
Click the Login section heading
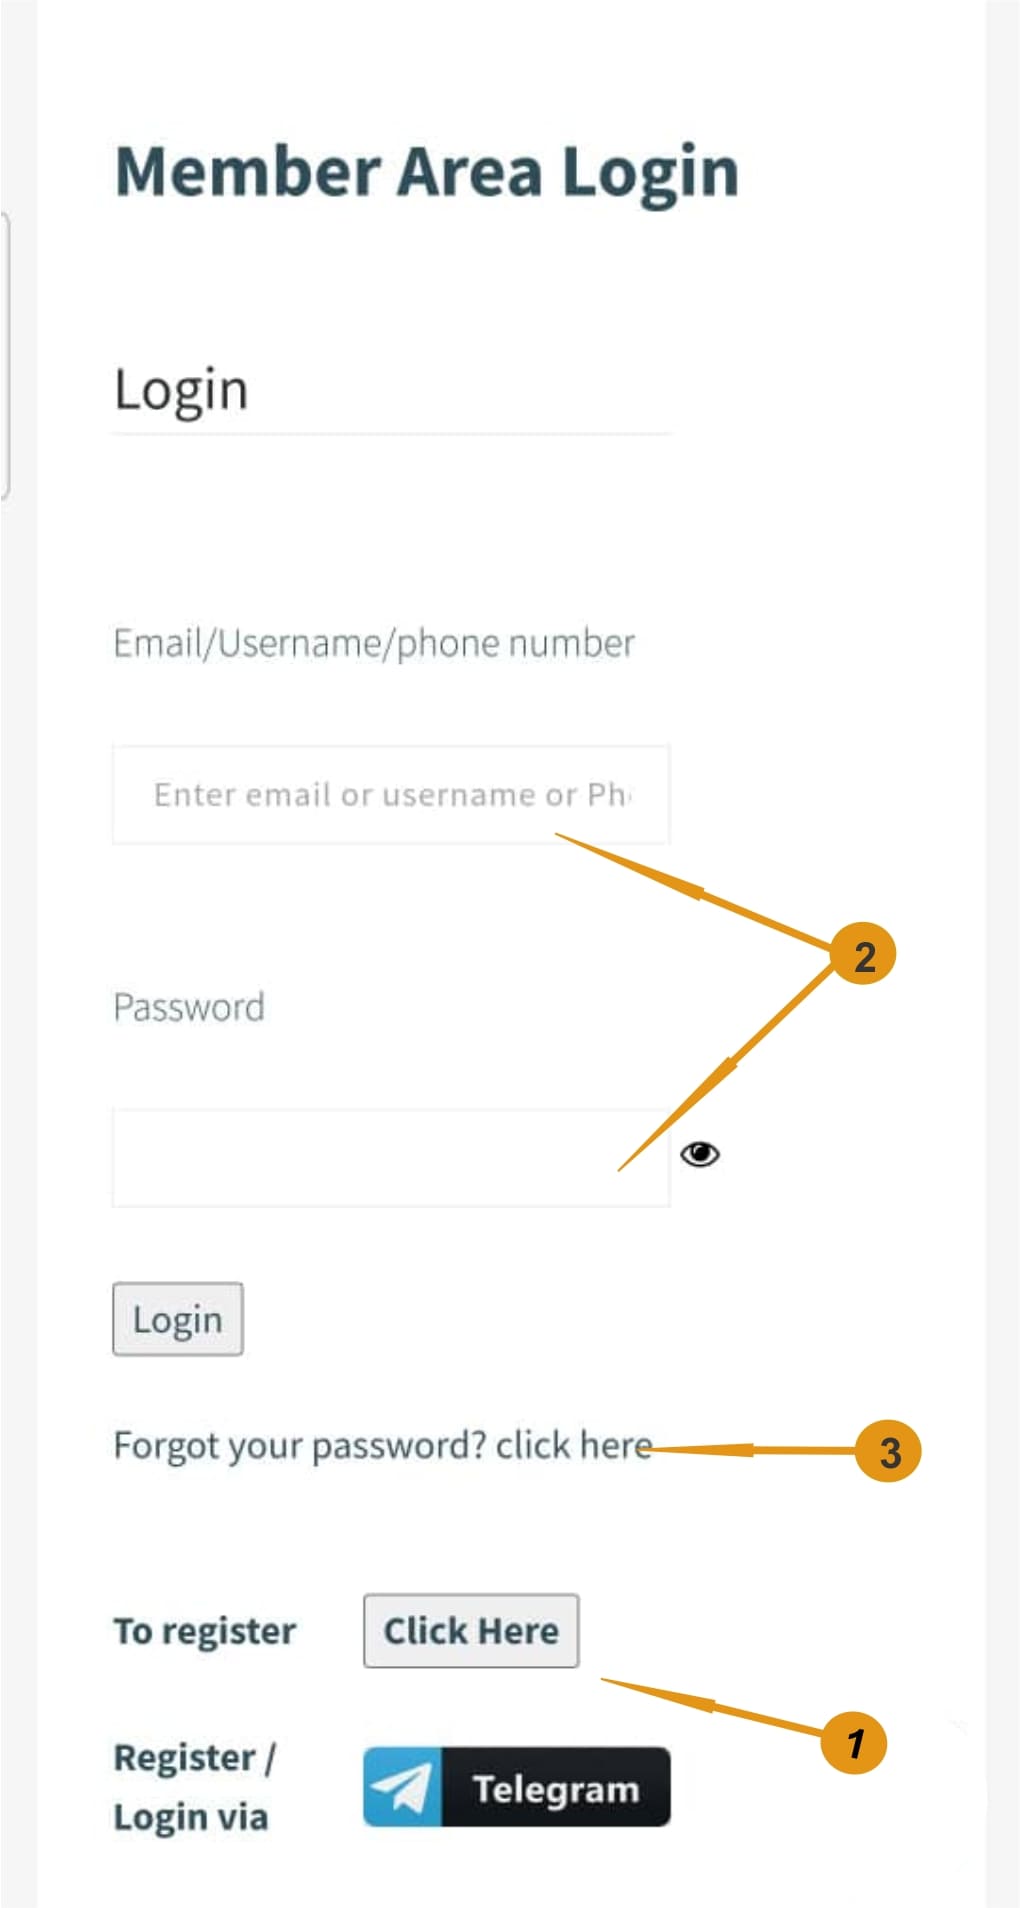coord(181,390)
